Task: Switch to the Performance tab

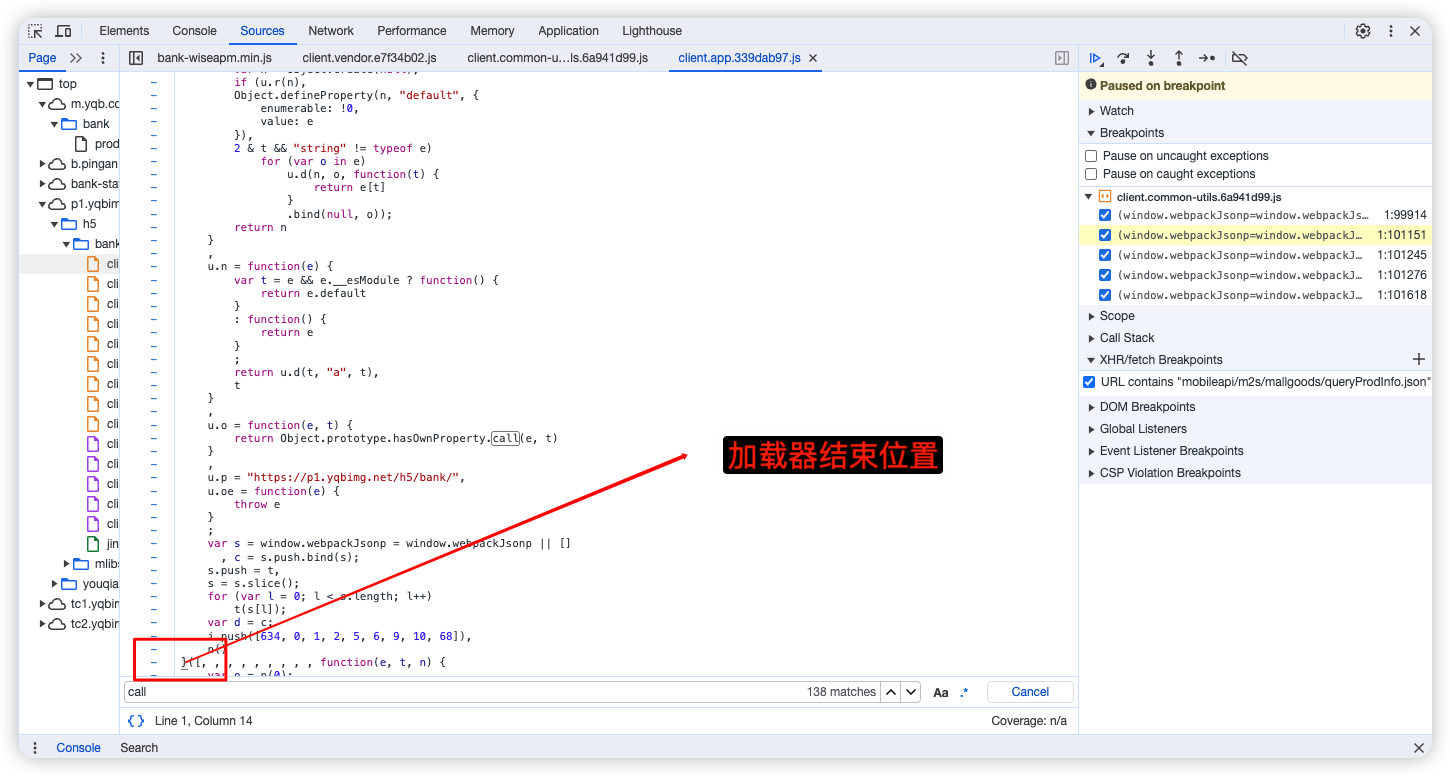Action: click(x=412, y=31)
